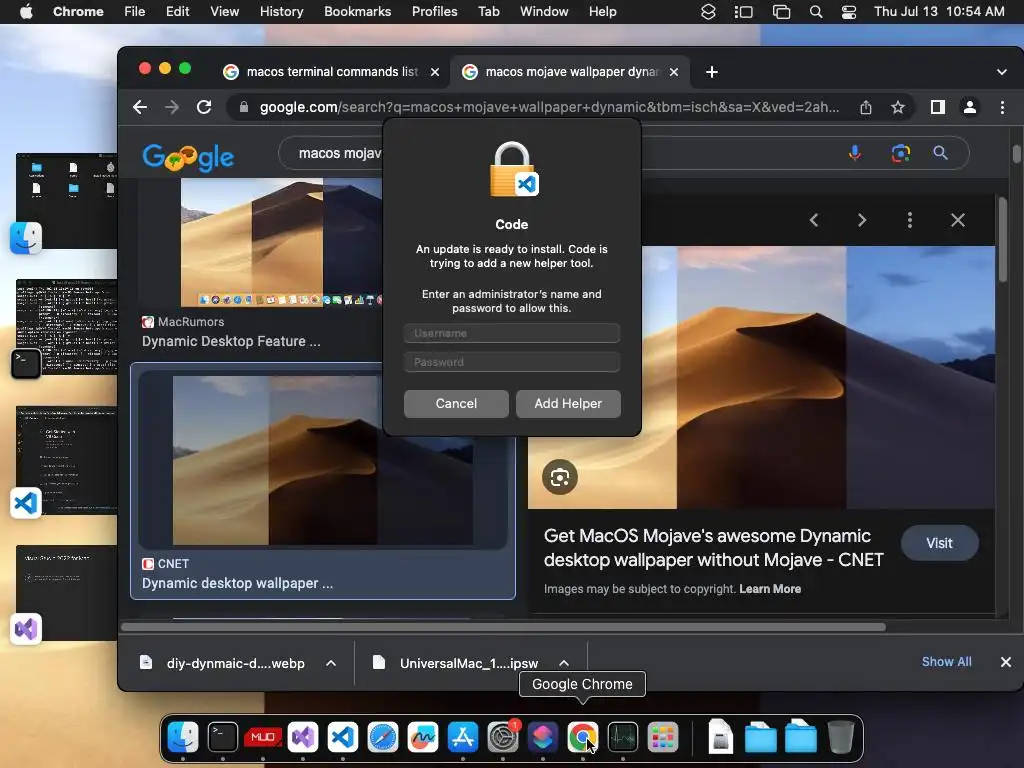The image size is (1024, 768).
Task: Open Safari from the Dock
Action: 383,737
